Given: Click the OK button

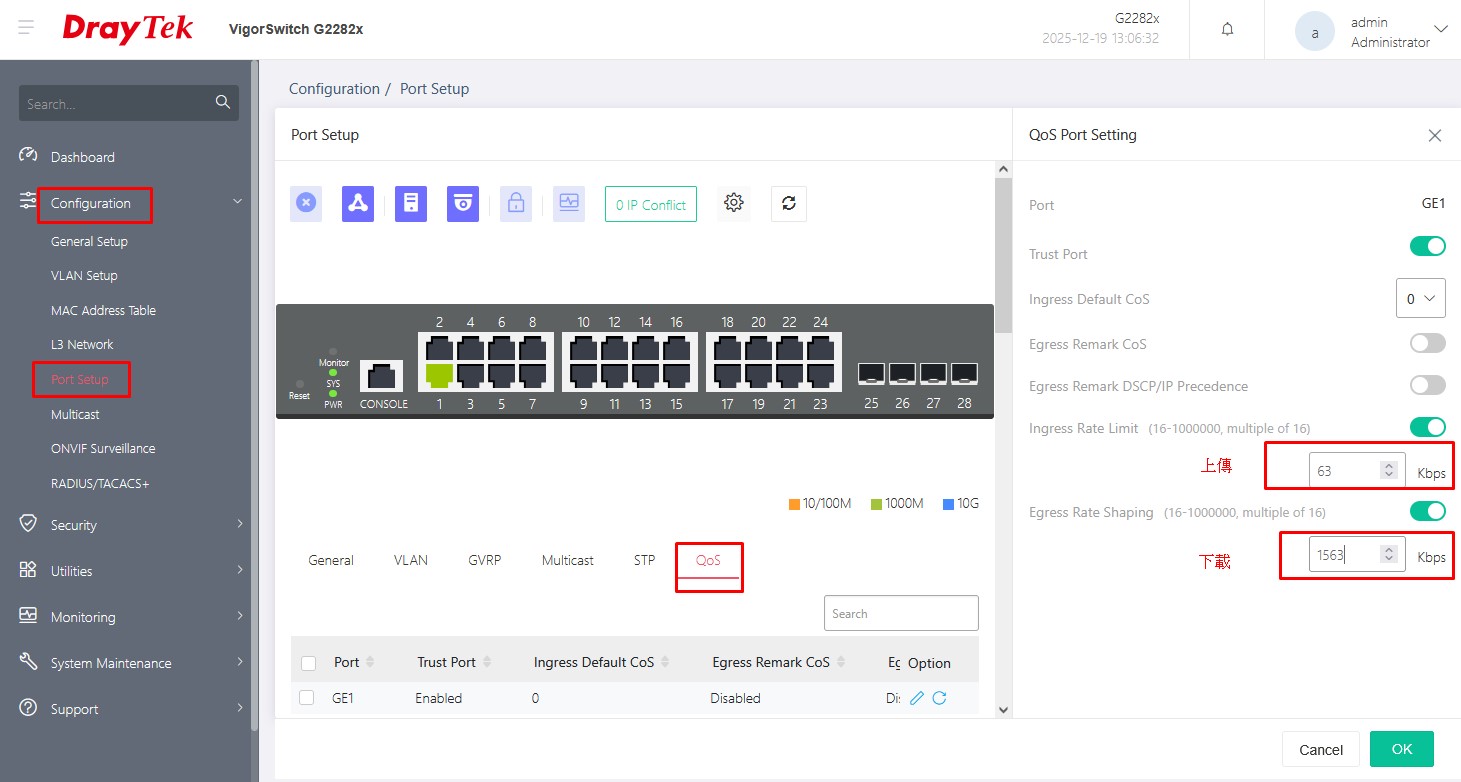Looking at the screenshot, I should coord(1401,749).
